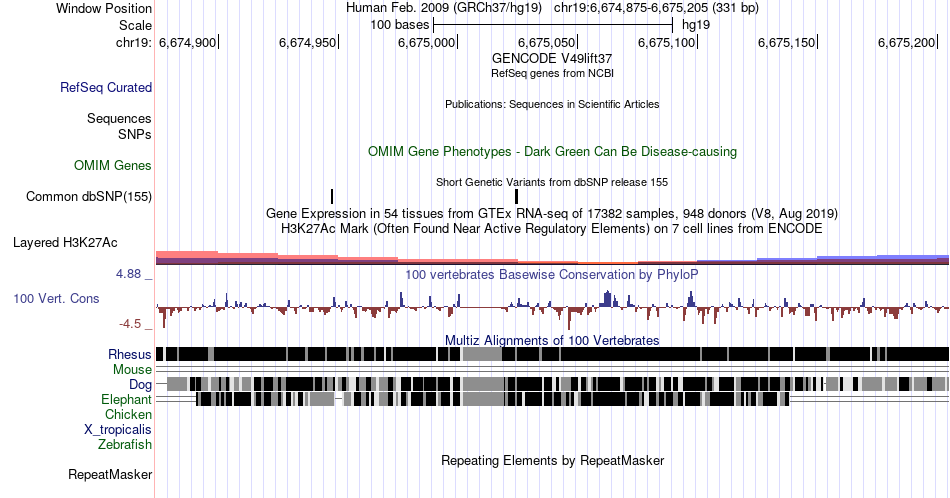Click the 6,674,950 ruler position
The image size is (950, 498).
pos(308,42)
